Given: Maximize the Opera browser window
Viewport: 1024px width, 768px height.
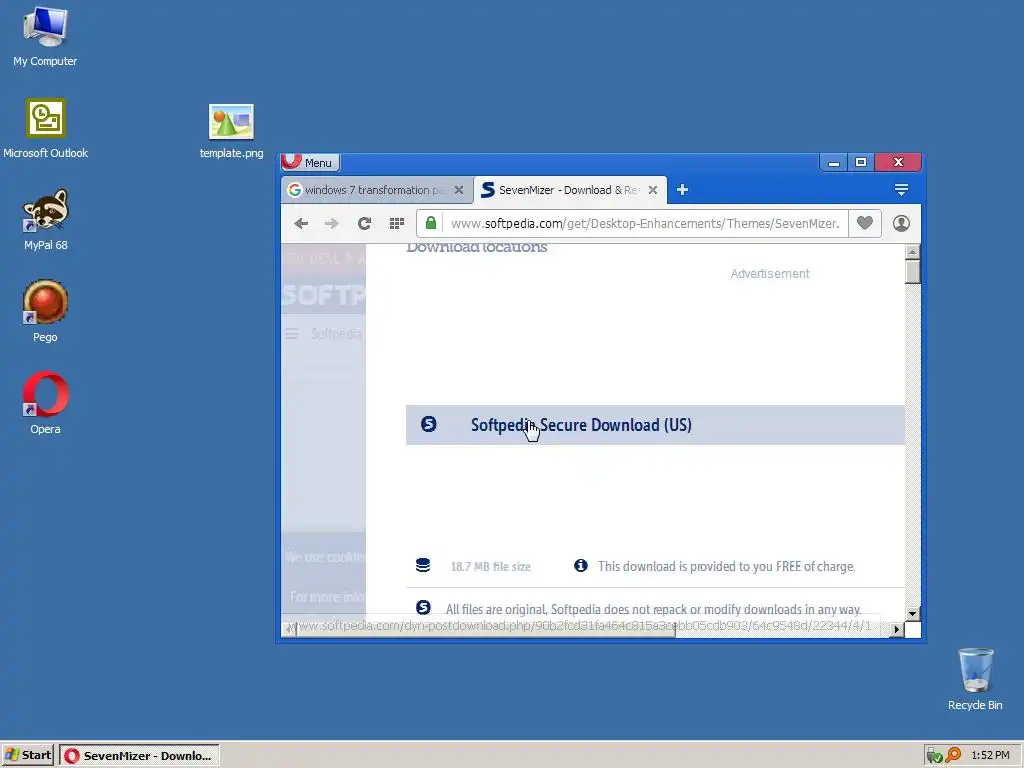Looking at the screenshot, I should tap(861, 162).
